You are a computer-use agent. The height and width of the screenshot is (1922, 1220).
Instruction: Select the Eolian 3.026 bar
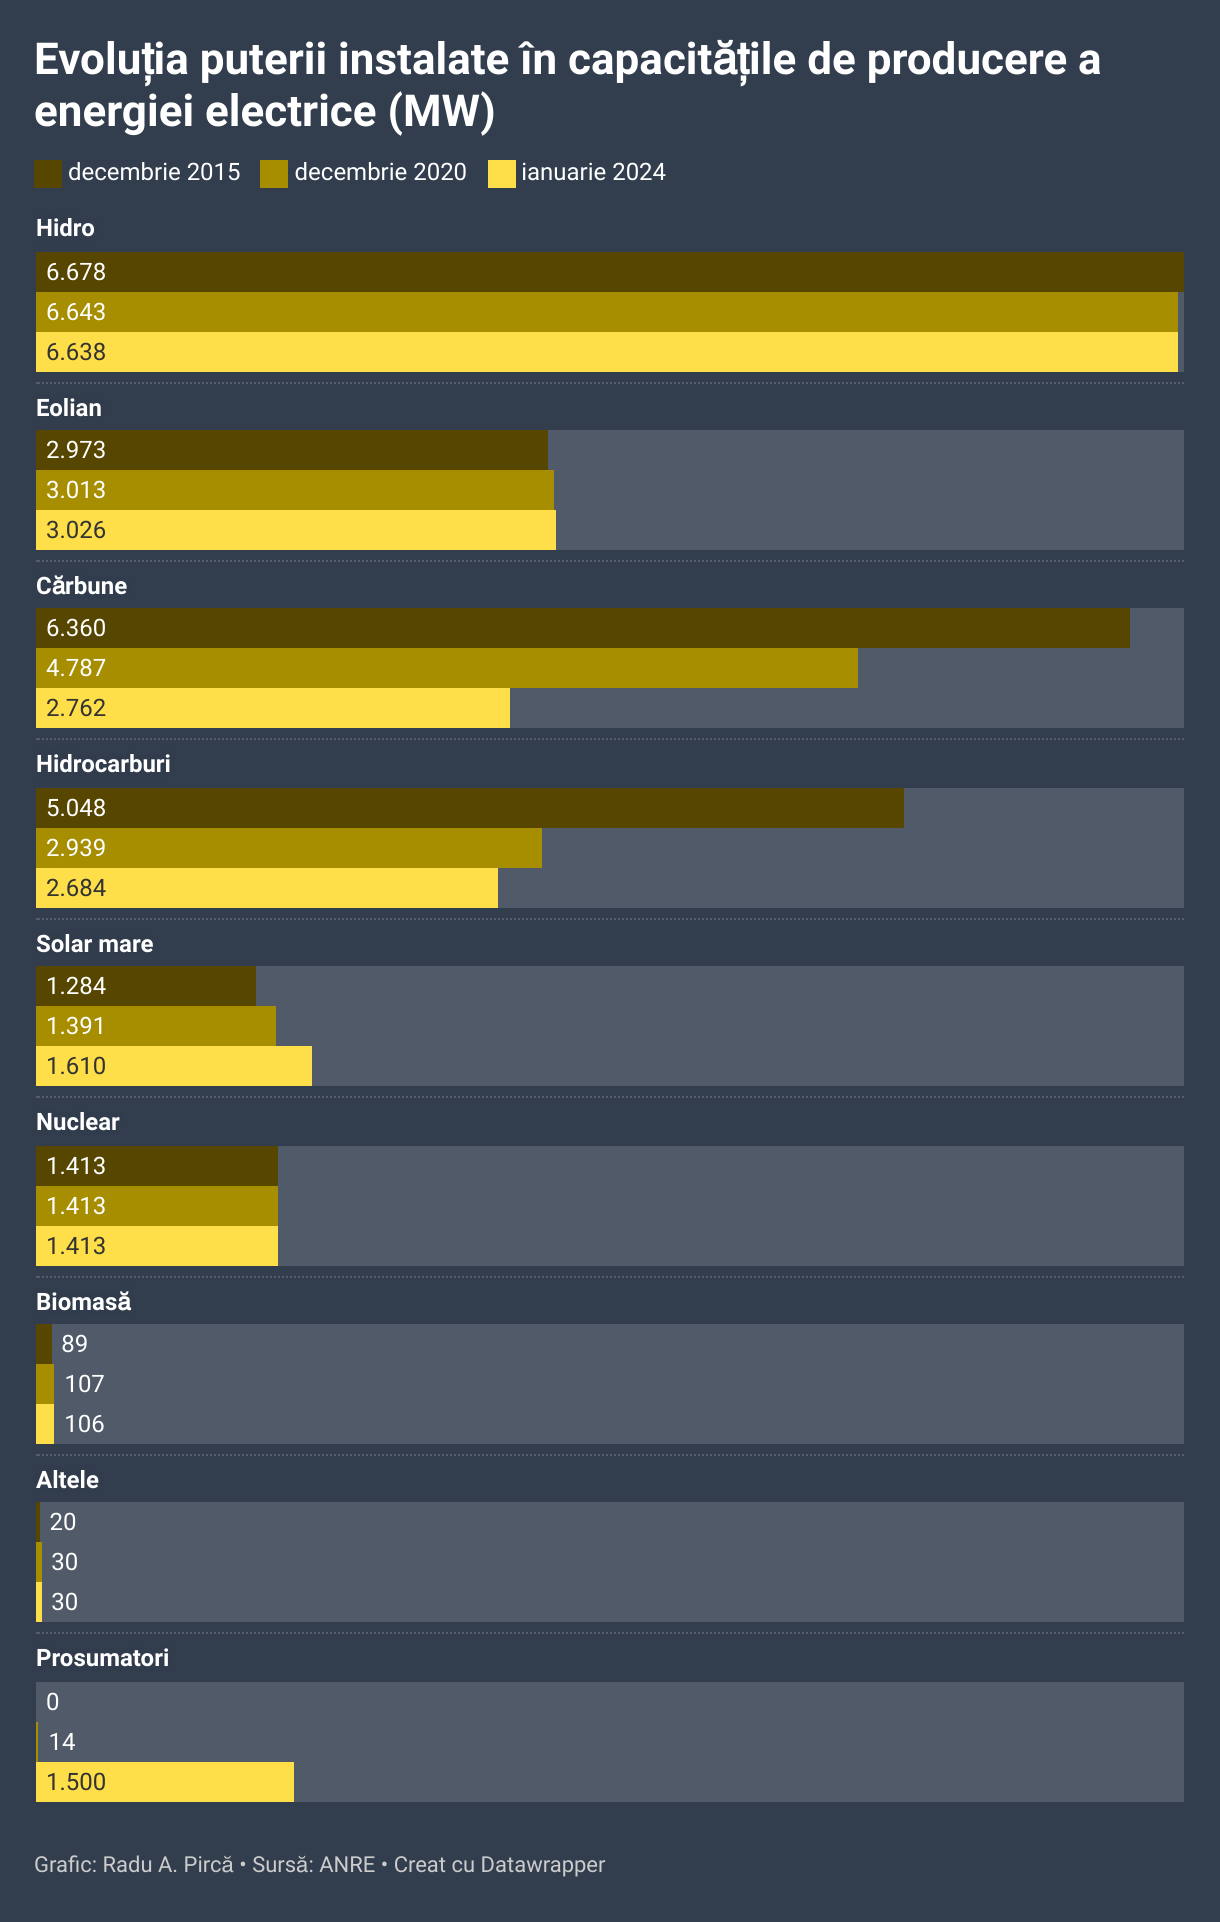[296, 530]
